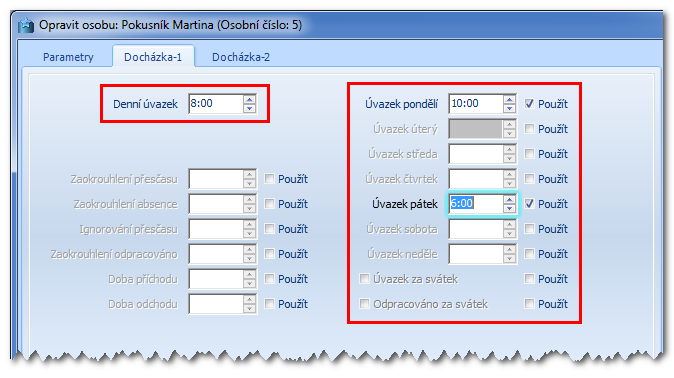The image size is (674, 378).
Task: Select the Docházka-1 tab
Action: click(153, 56)
